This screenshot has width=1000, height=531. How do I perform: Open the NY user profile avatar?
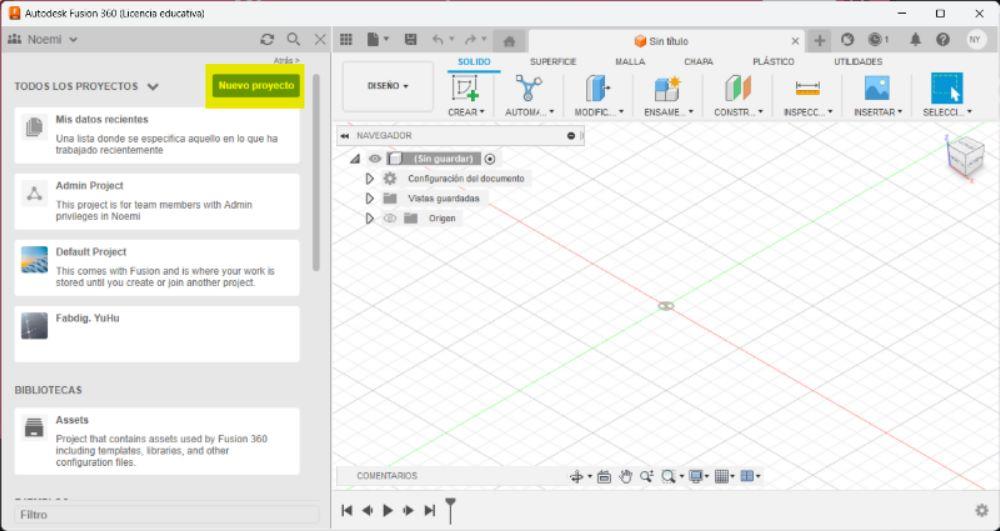point(975,40)
